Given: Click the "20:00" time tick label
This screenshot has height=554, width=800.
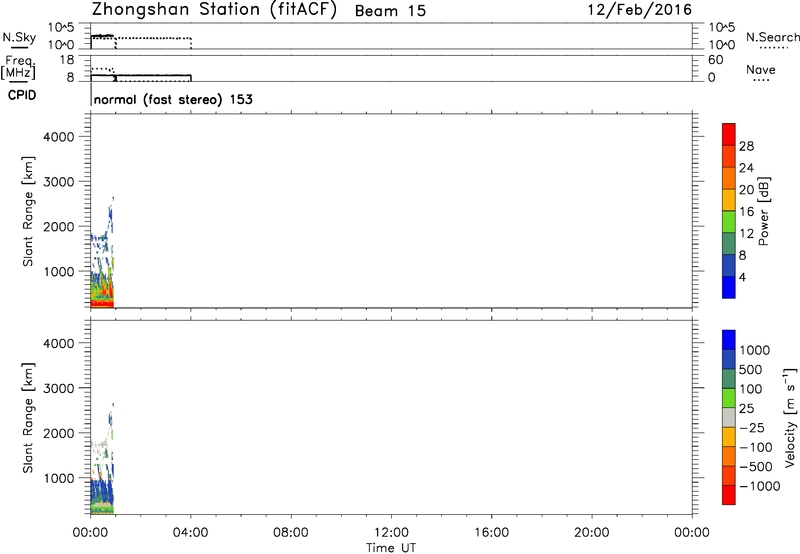Looking at the screenshot, I should pos(591,533).
